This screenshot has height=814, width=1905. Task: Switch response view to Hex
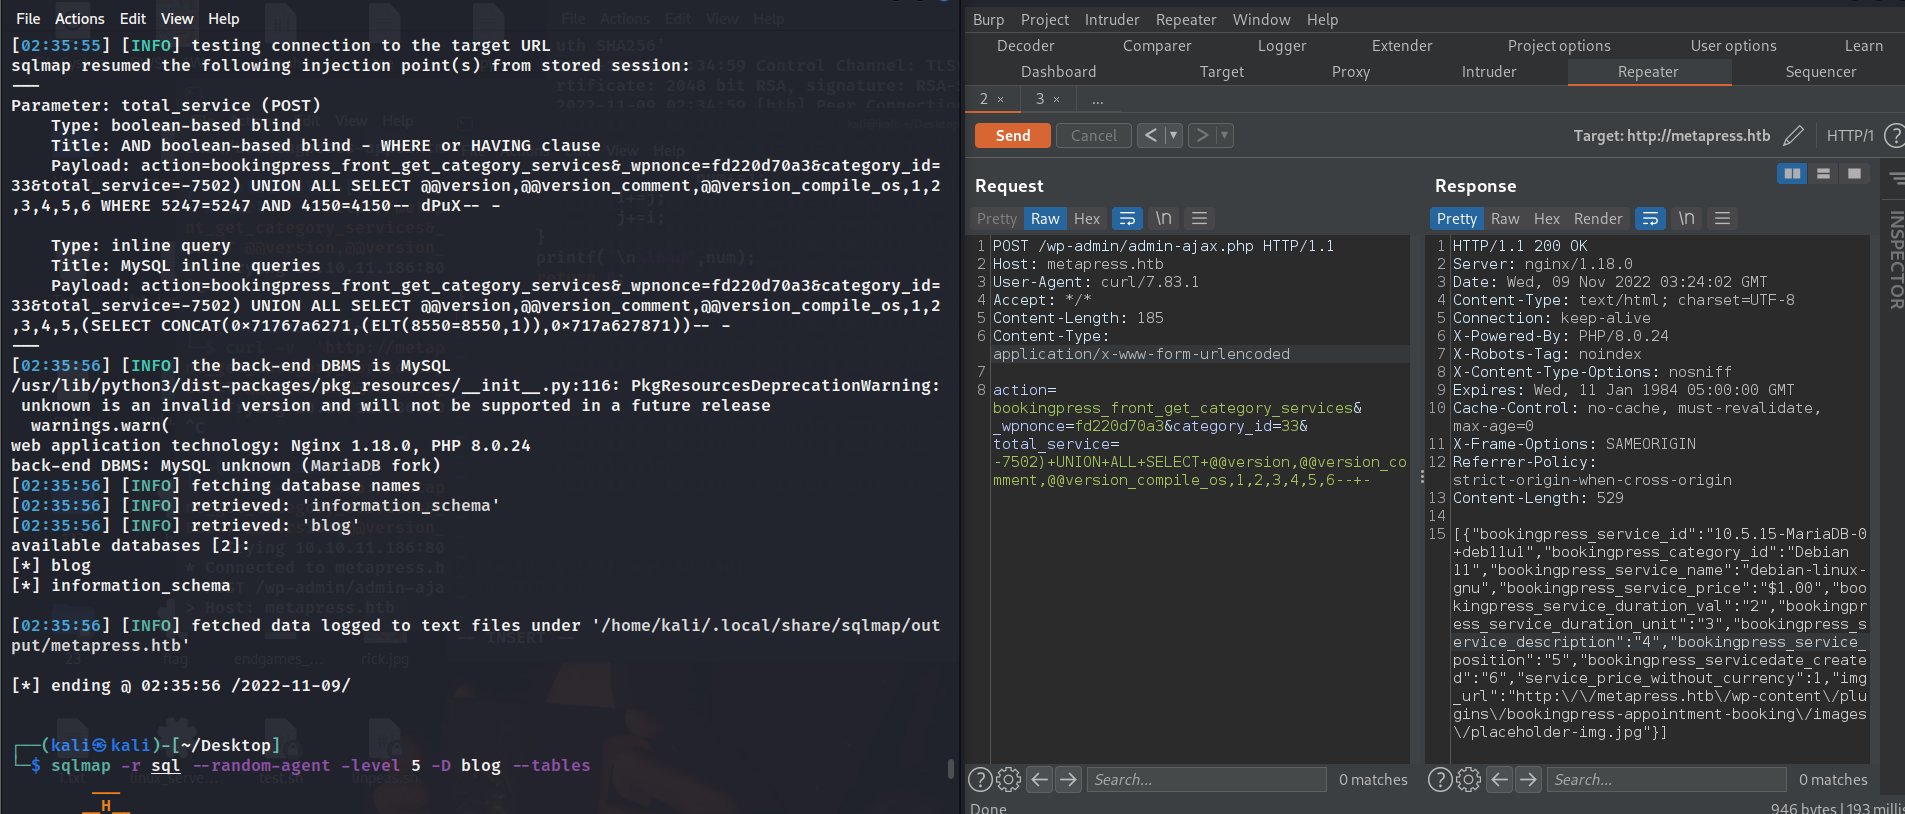click(x=1546, y=219)
